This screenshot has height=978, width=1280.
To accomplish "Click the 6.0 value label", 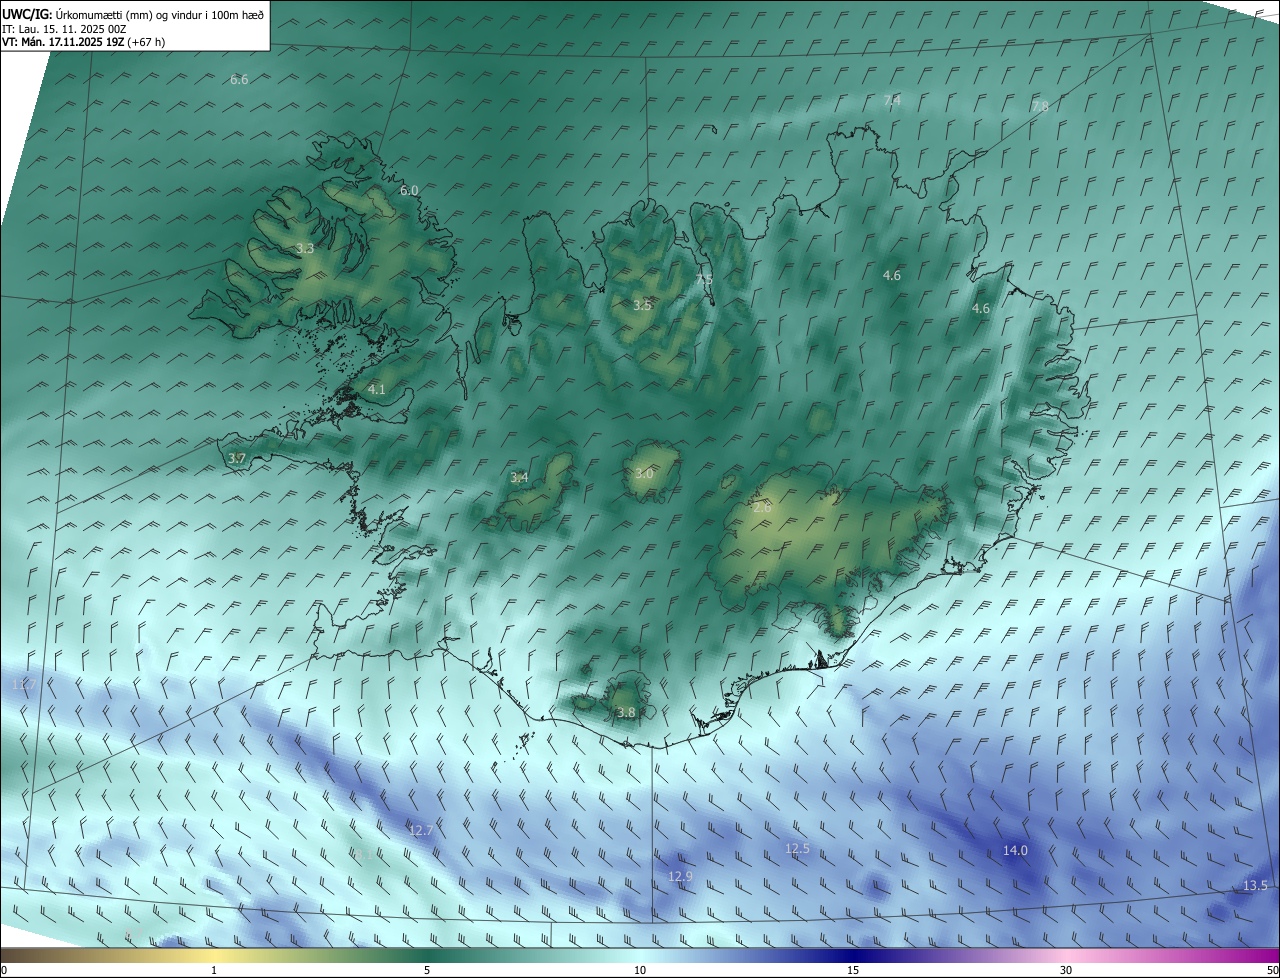I will [x=409, y=190].
